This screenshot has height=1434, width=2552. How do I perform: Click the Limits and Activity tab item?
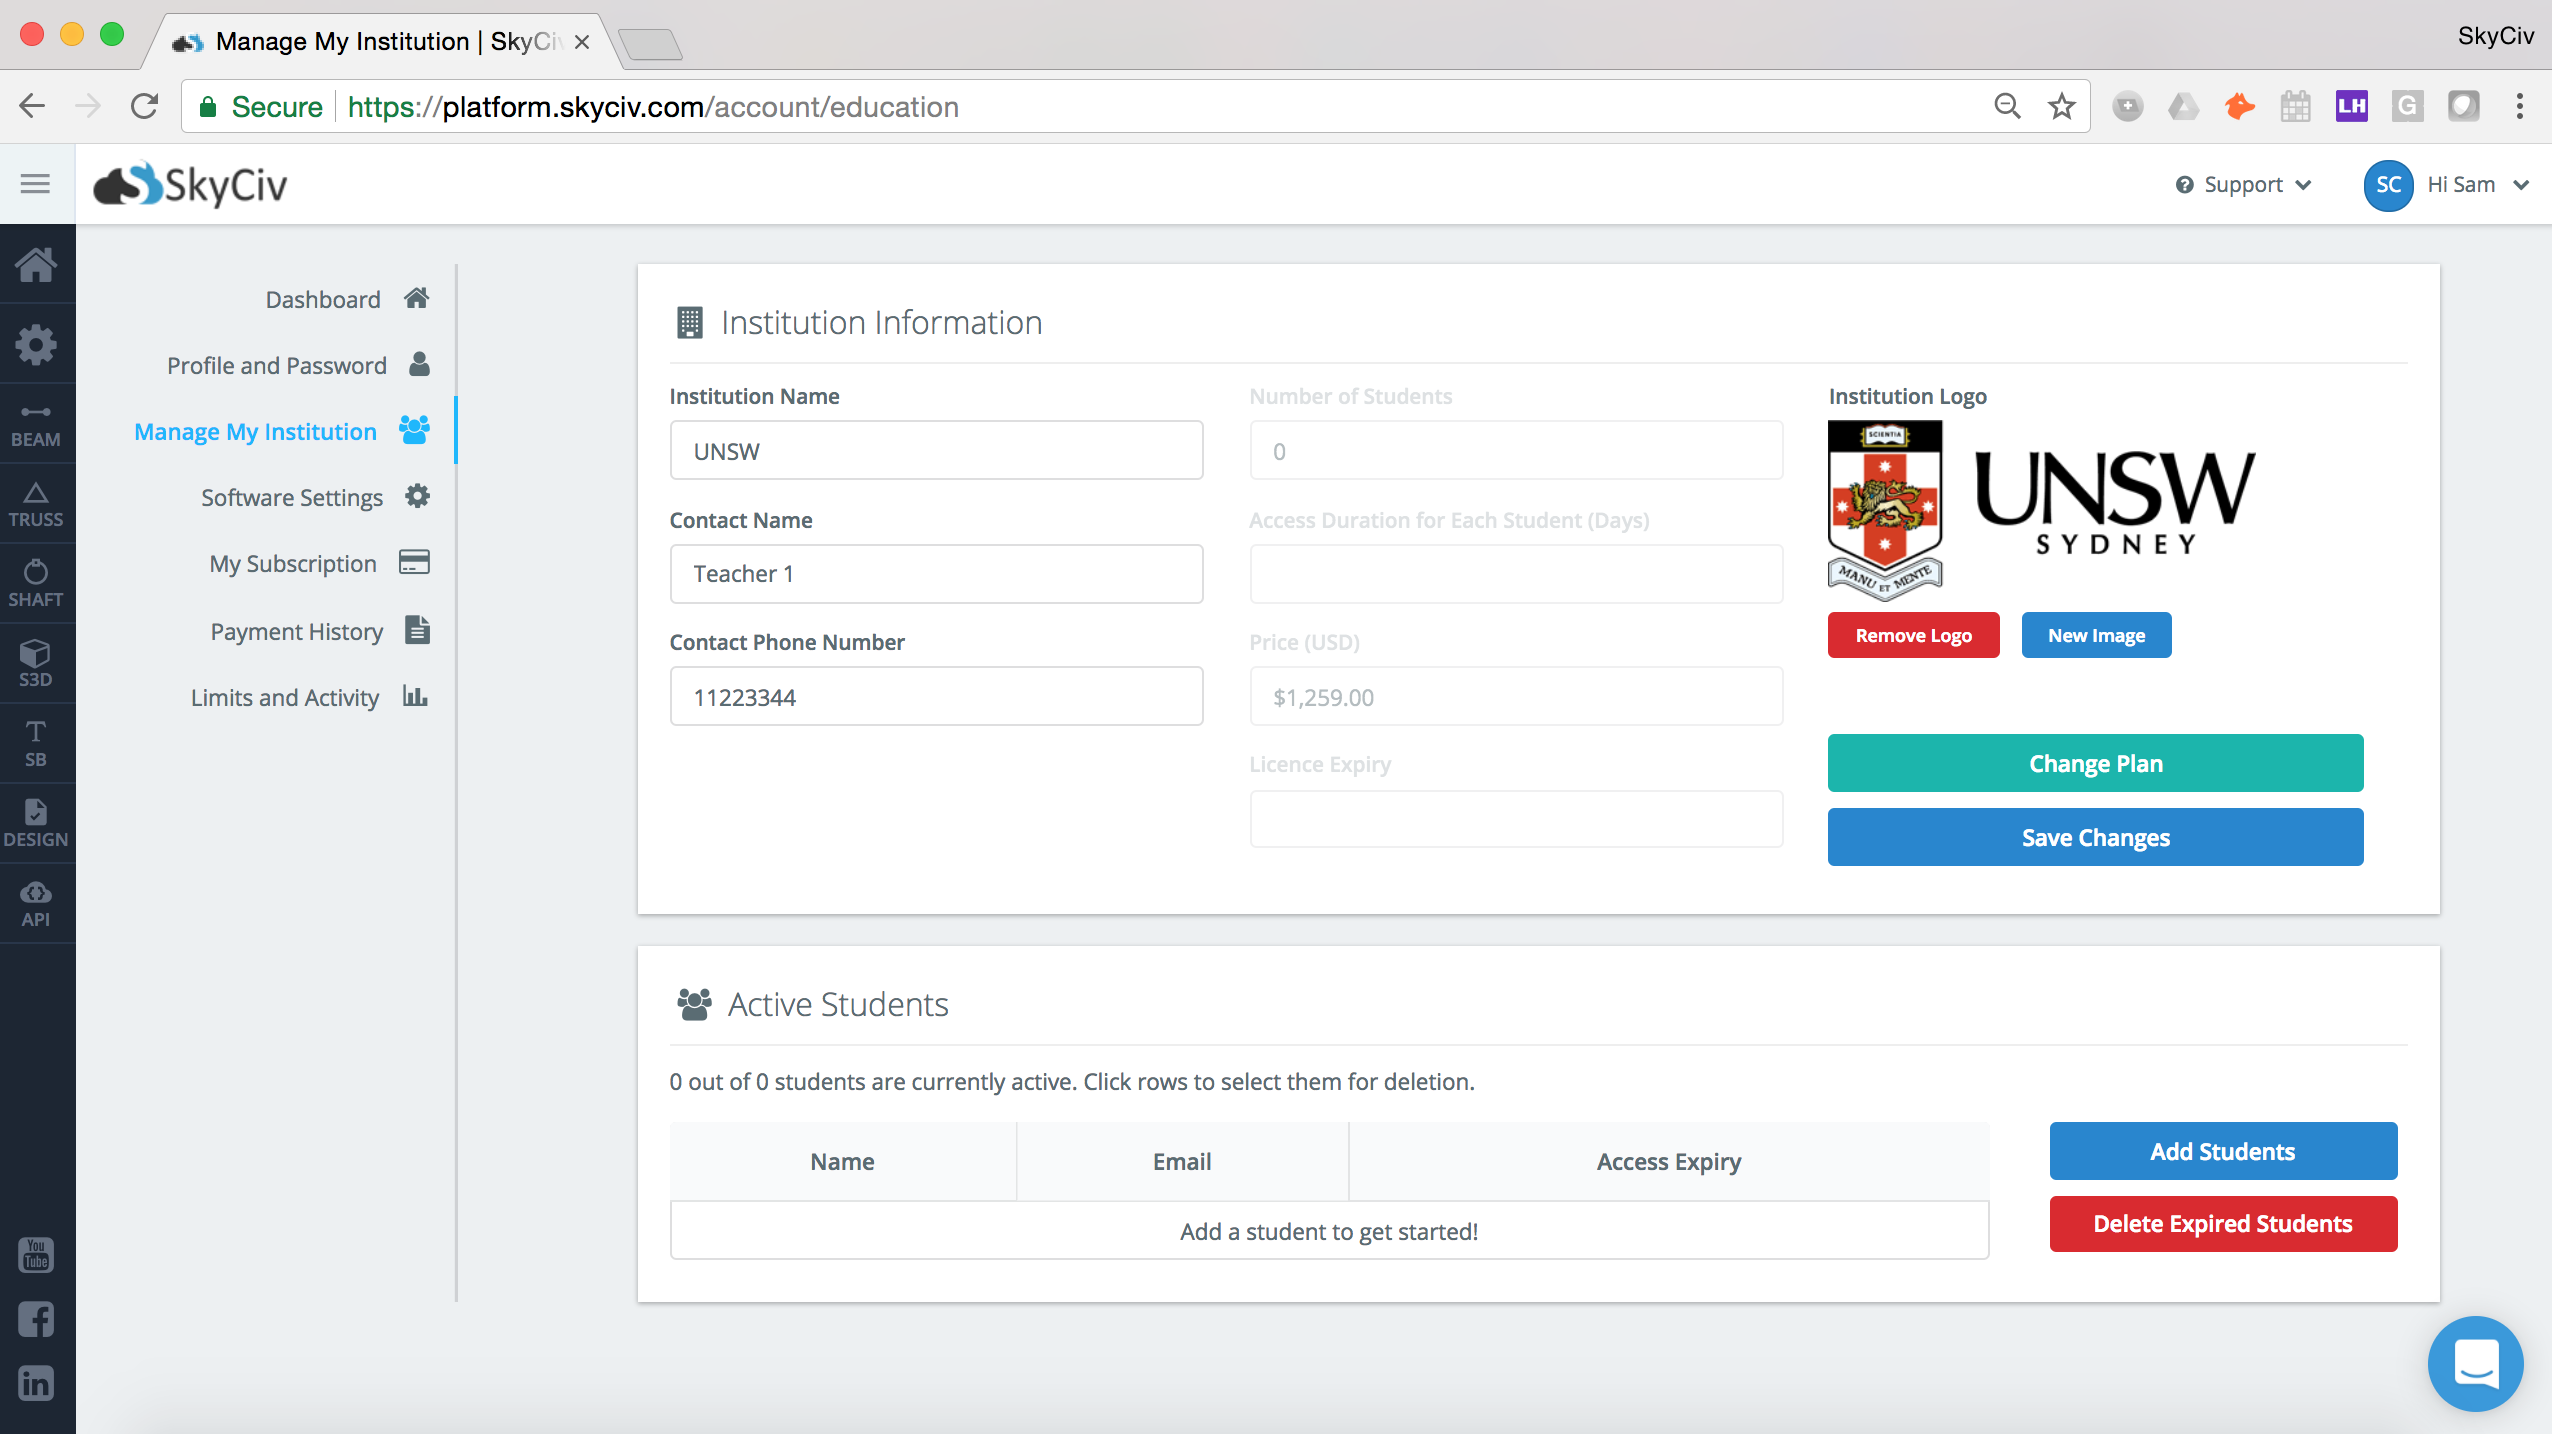(284, 696)
